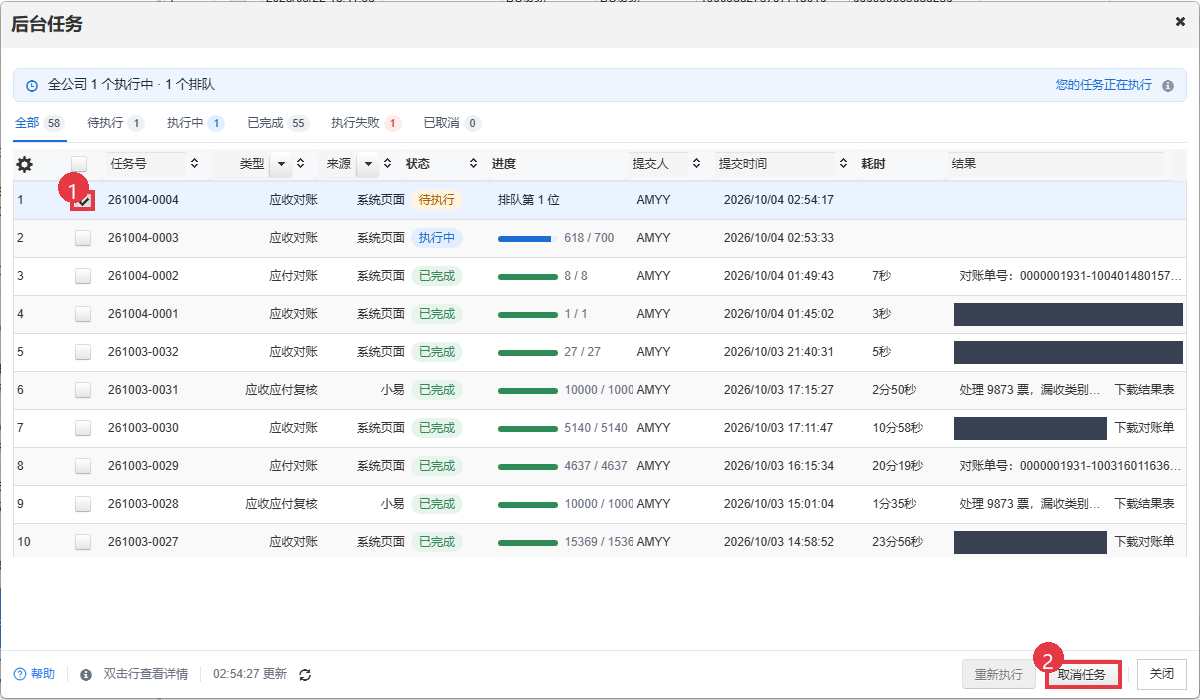Click the 应付对账 type in row 261004-0002

pyautogui.click(x=293, y=276)
